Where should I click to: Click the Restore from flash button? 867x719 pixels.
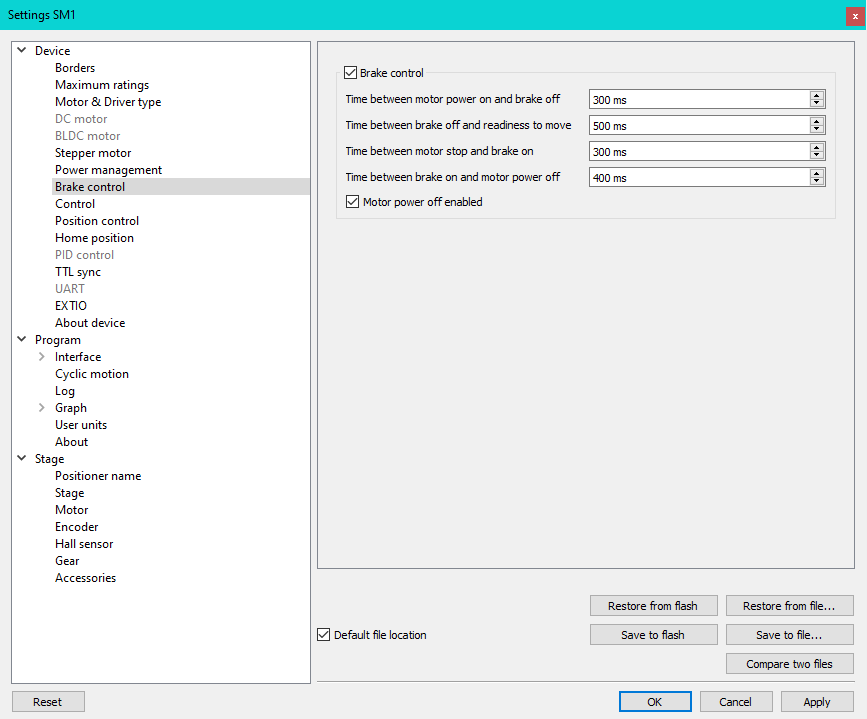[653, 605]
